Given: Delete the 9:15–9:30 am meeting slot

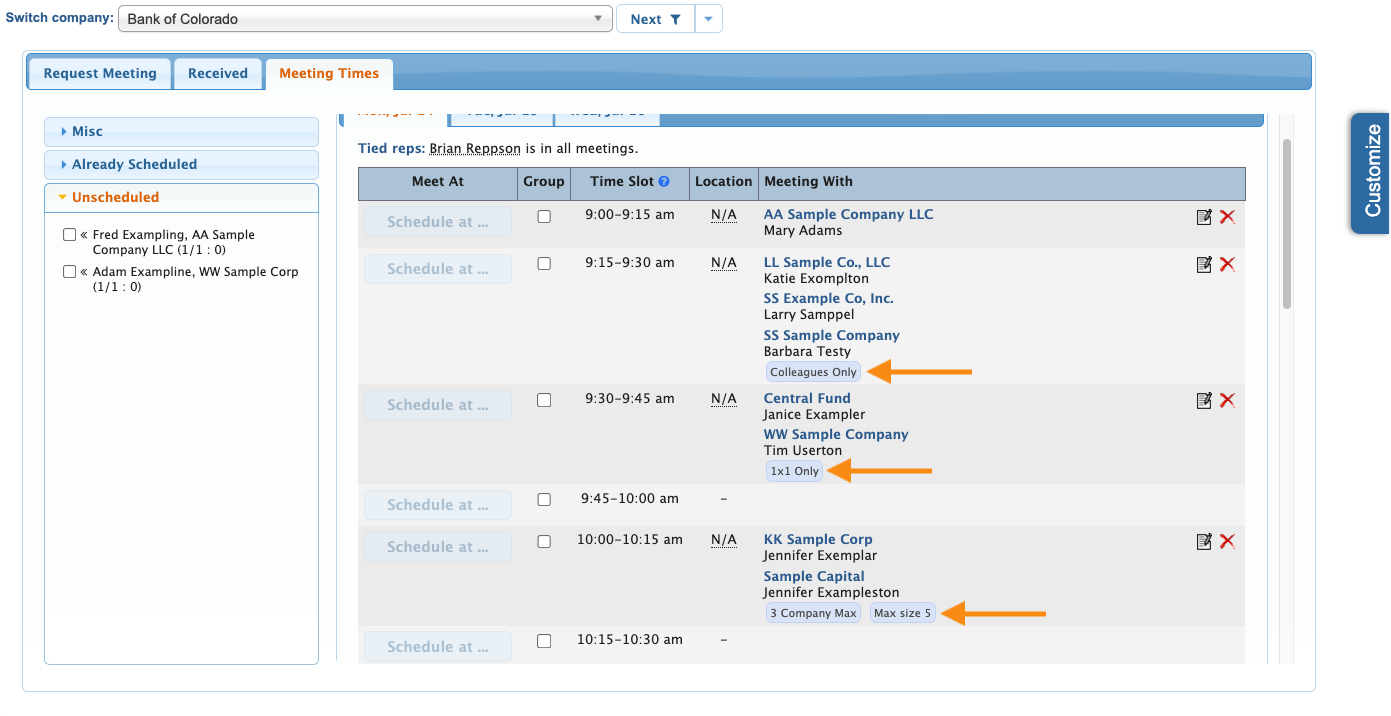Looking at the screenshot, I should click(1227, 265).
